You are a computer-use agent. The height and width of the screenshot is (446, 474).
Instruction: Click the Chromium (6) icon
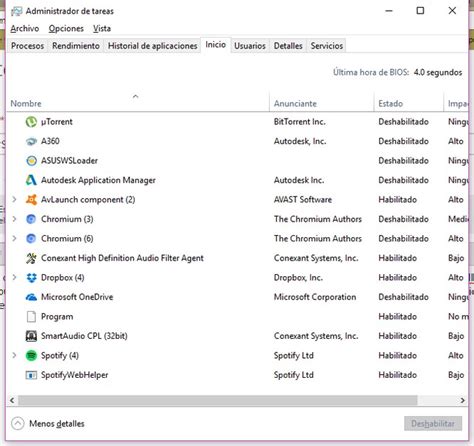[31, 239]
